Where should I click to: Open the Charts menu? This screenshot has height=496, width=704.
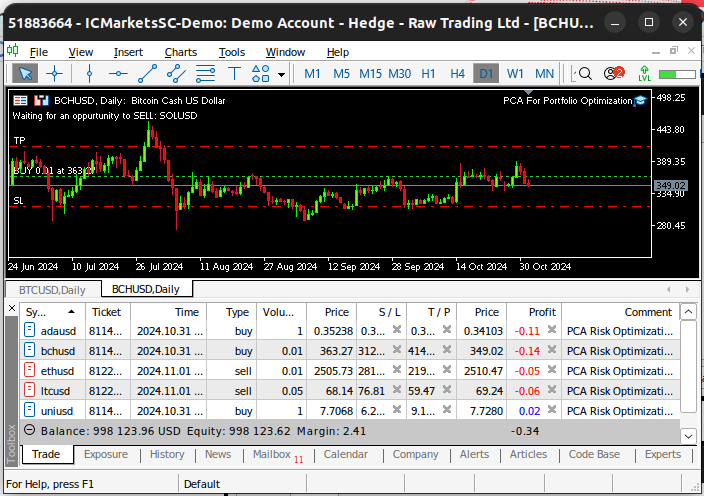180,53
